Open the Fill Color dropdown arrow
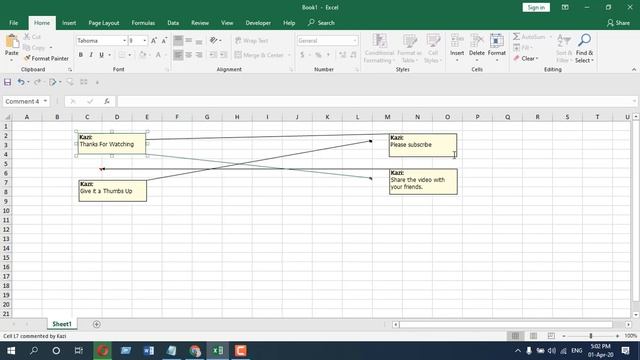The height and width of the screenshot is (360, 640). 150,55
